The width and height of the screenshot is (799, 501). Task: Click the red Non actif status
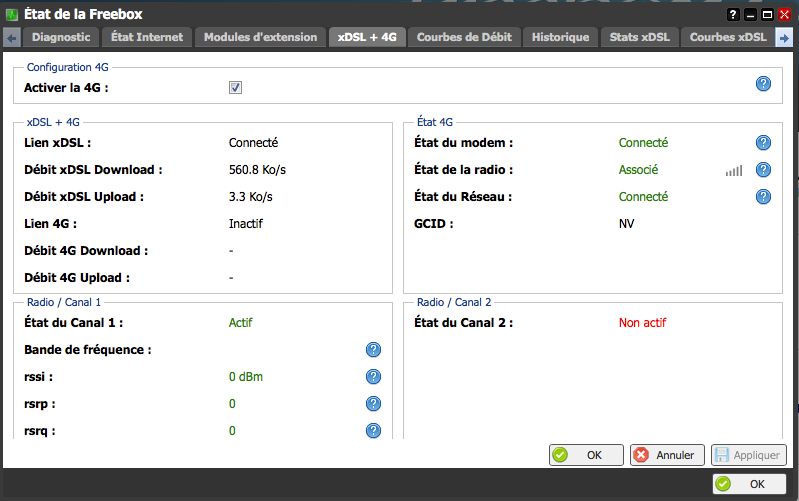click(642, 323)
